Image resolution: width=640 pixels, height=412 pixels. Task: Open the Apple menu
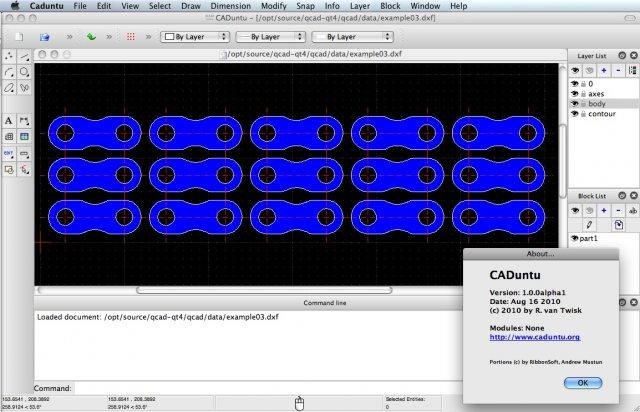tap(15, 6)
